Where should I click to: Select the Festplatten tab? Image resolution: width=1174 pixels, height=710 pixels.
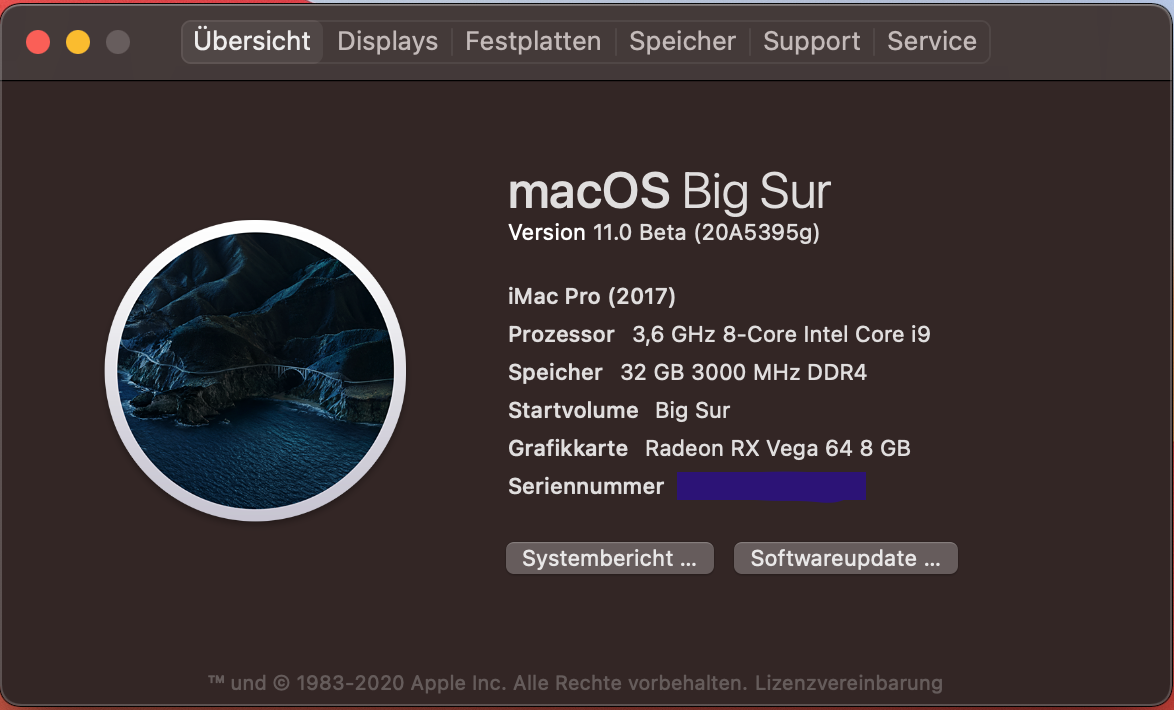pyautogui.click(x=533, y=42)
